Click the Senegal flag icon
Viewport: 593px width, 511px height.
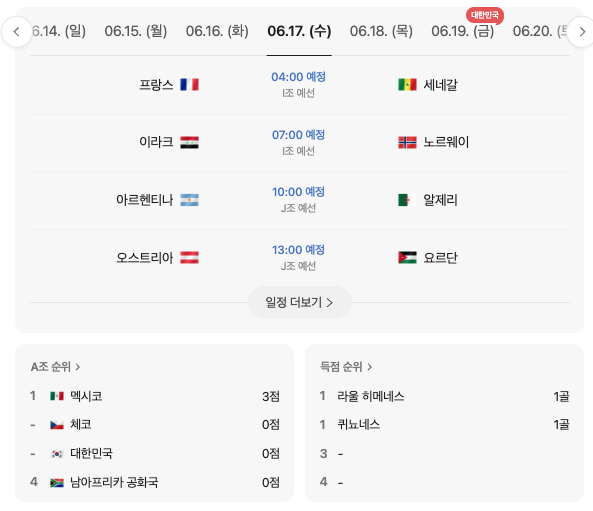(x=407, y=84)
